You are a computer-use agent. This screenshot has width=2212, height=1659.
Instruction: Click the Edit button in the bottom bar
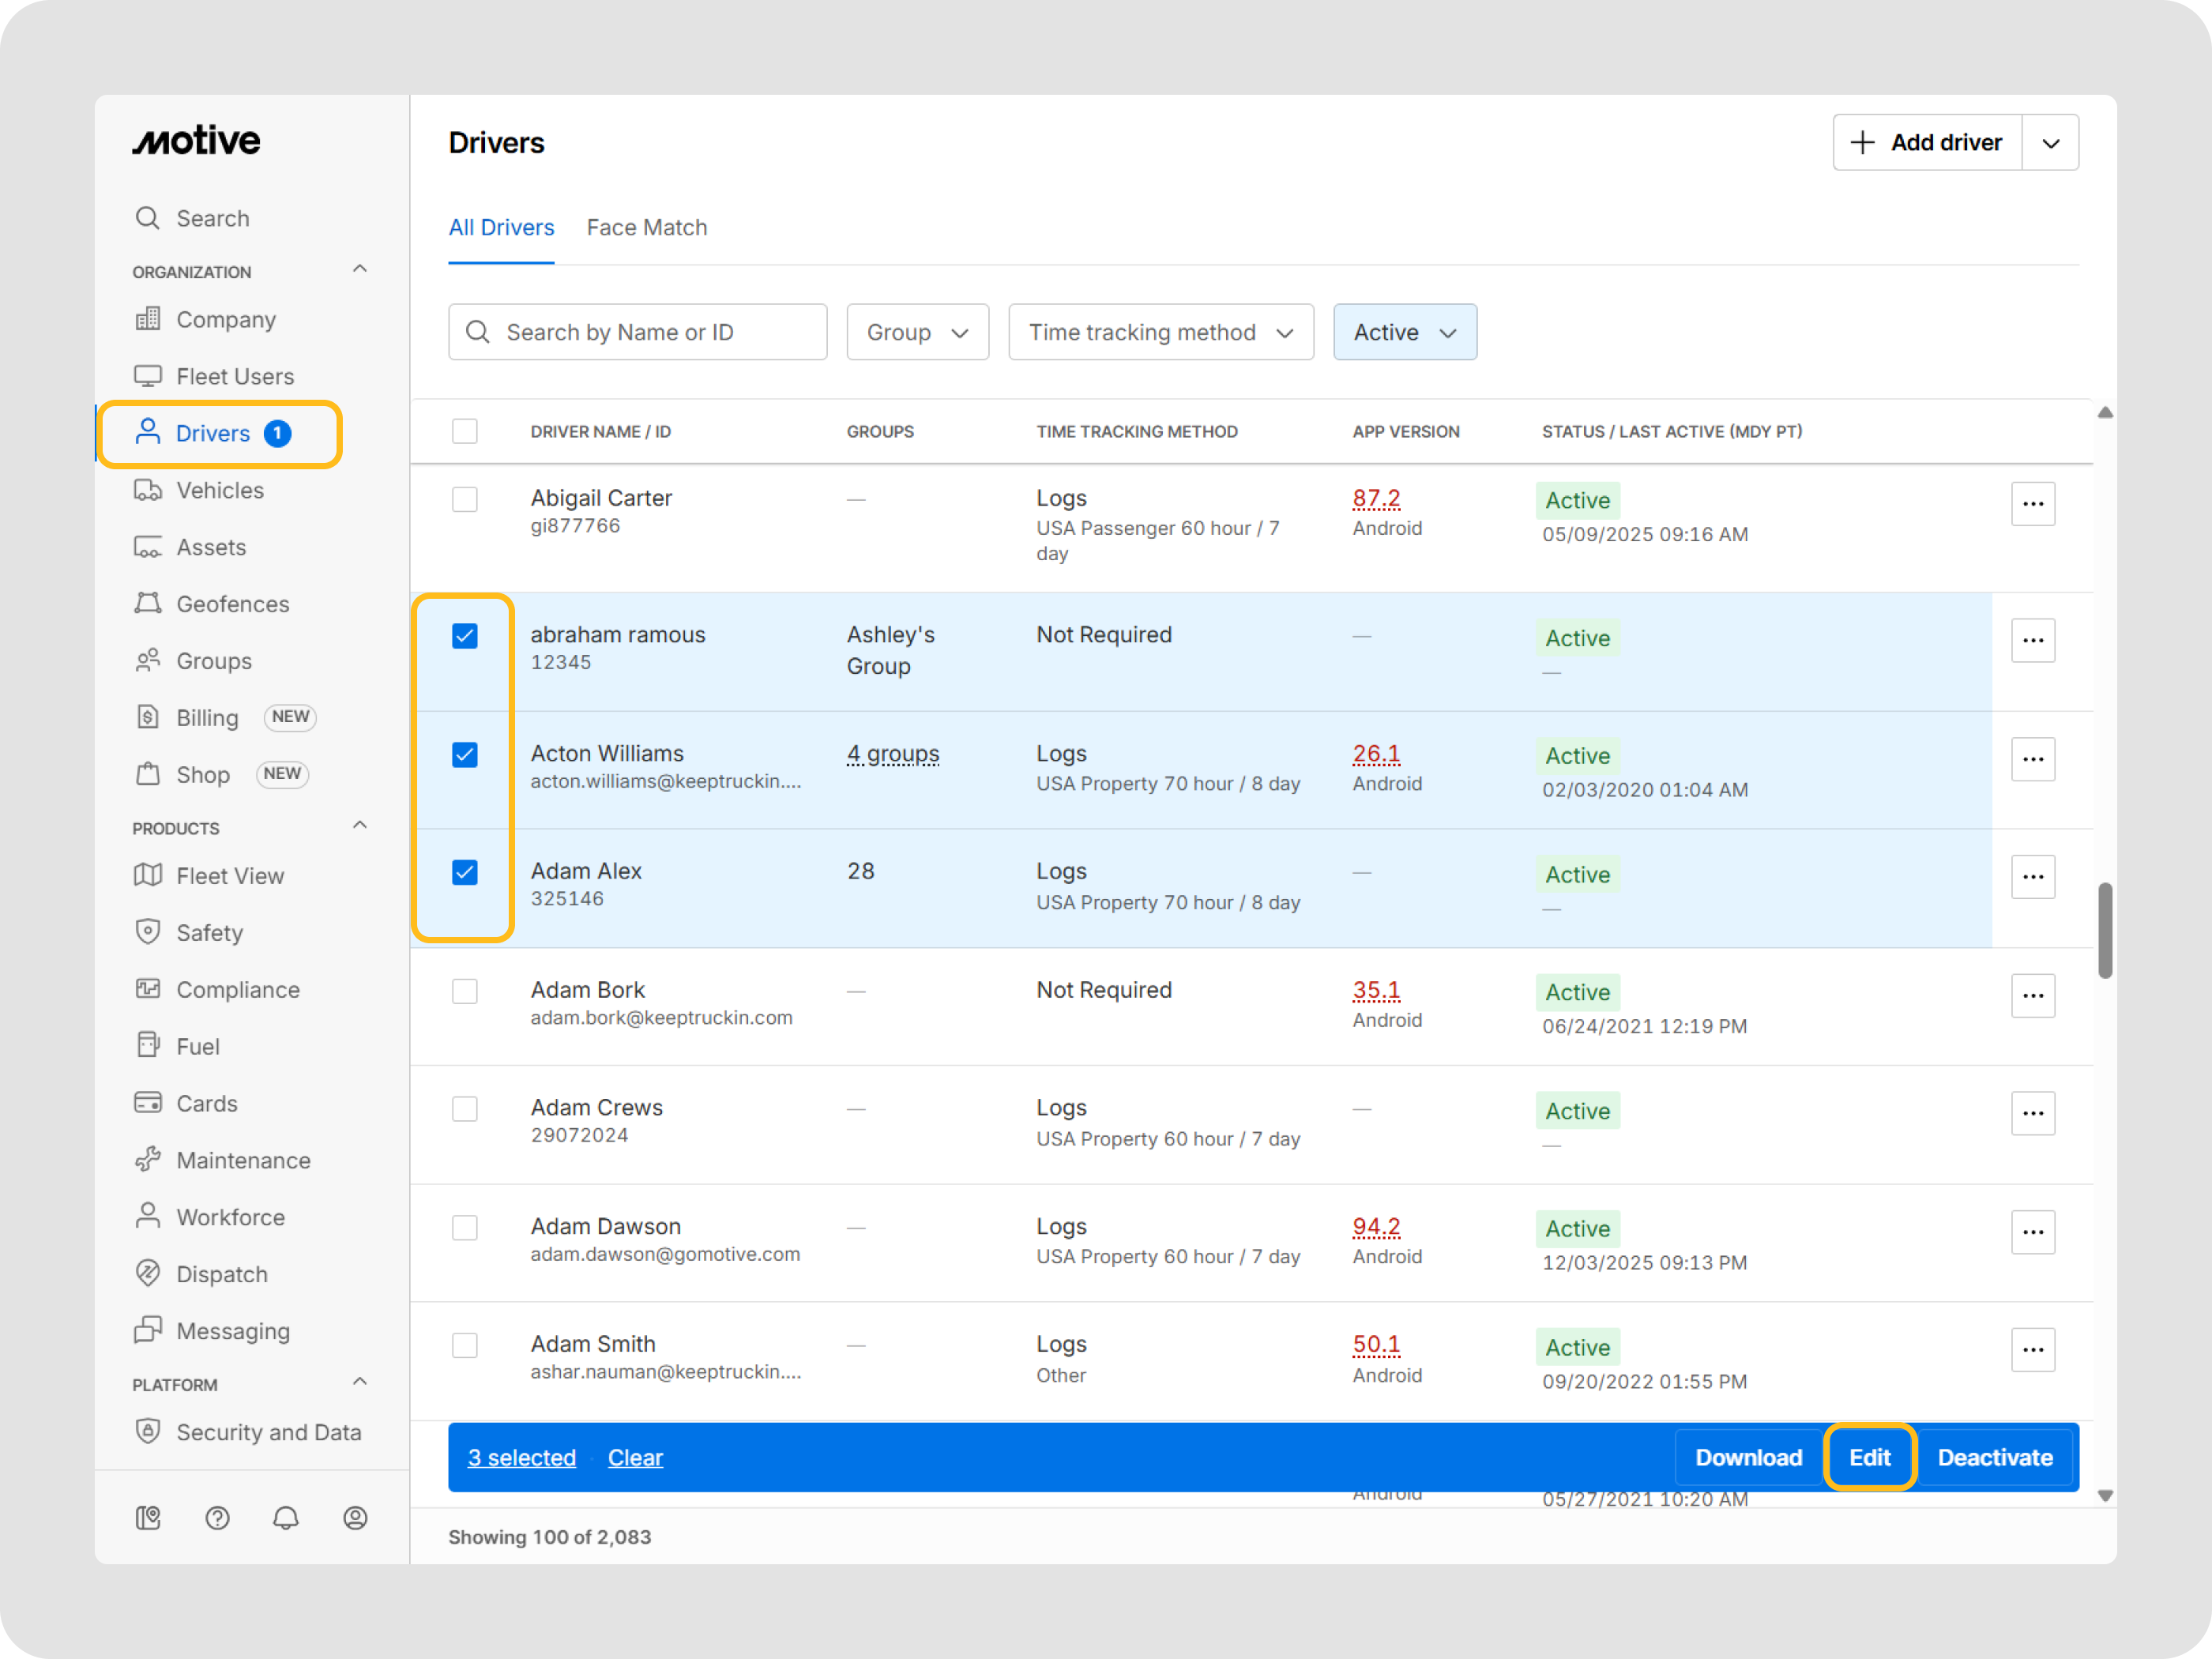(x=1869, y=1457)
